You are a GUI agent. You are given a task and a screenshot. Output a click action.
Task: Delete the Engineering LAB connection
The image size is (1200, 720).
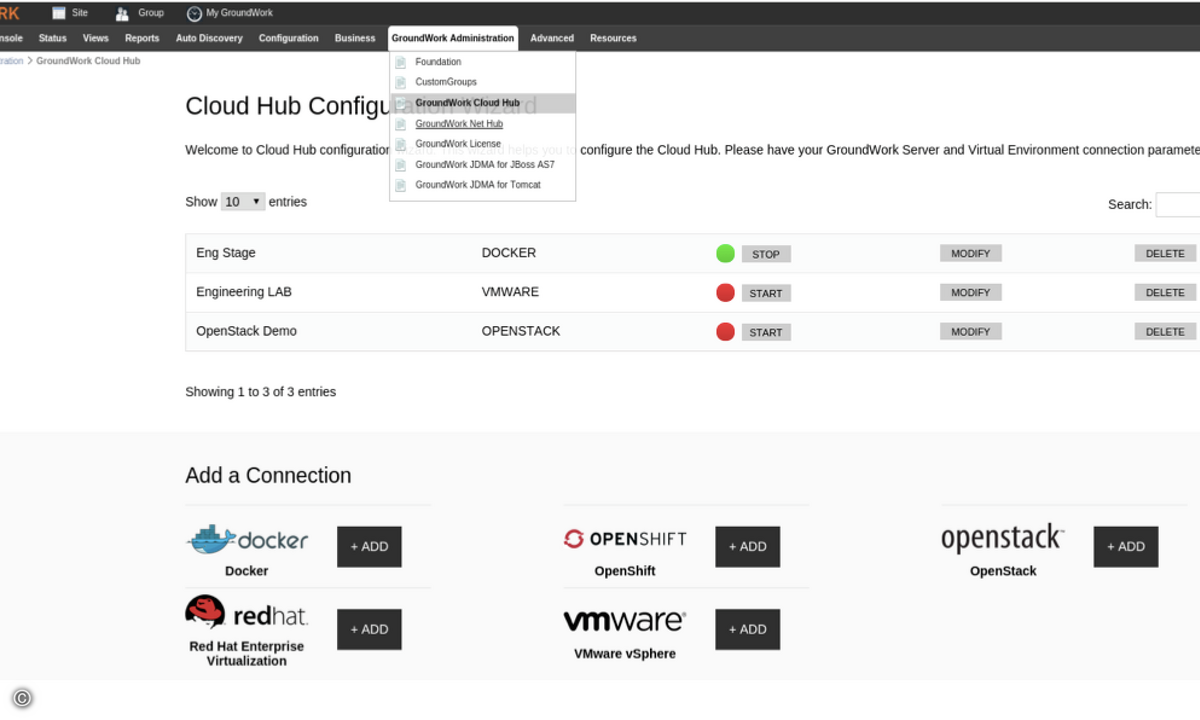click(1165, 293)
